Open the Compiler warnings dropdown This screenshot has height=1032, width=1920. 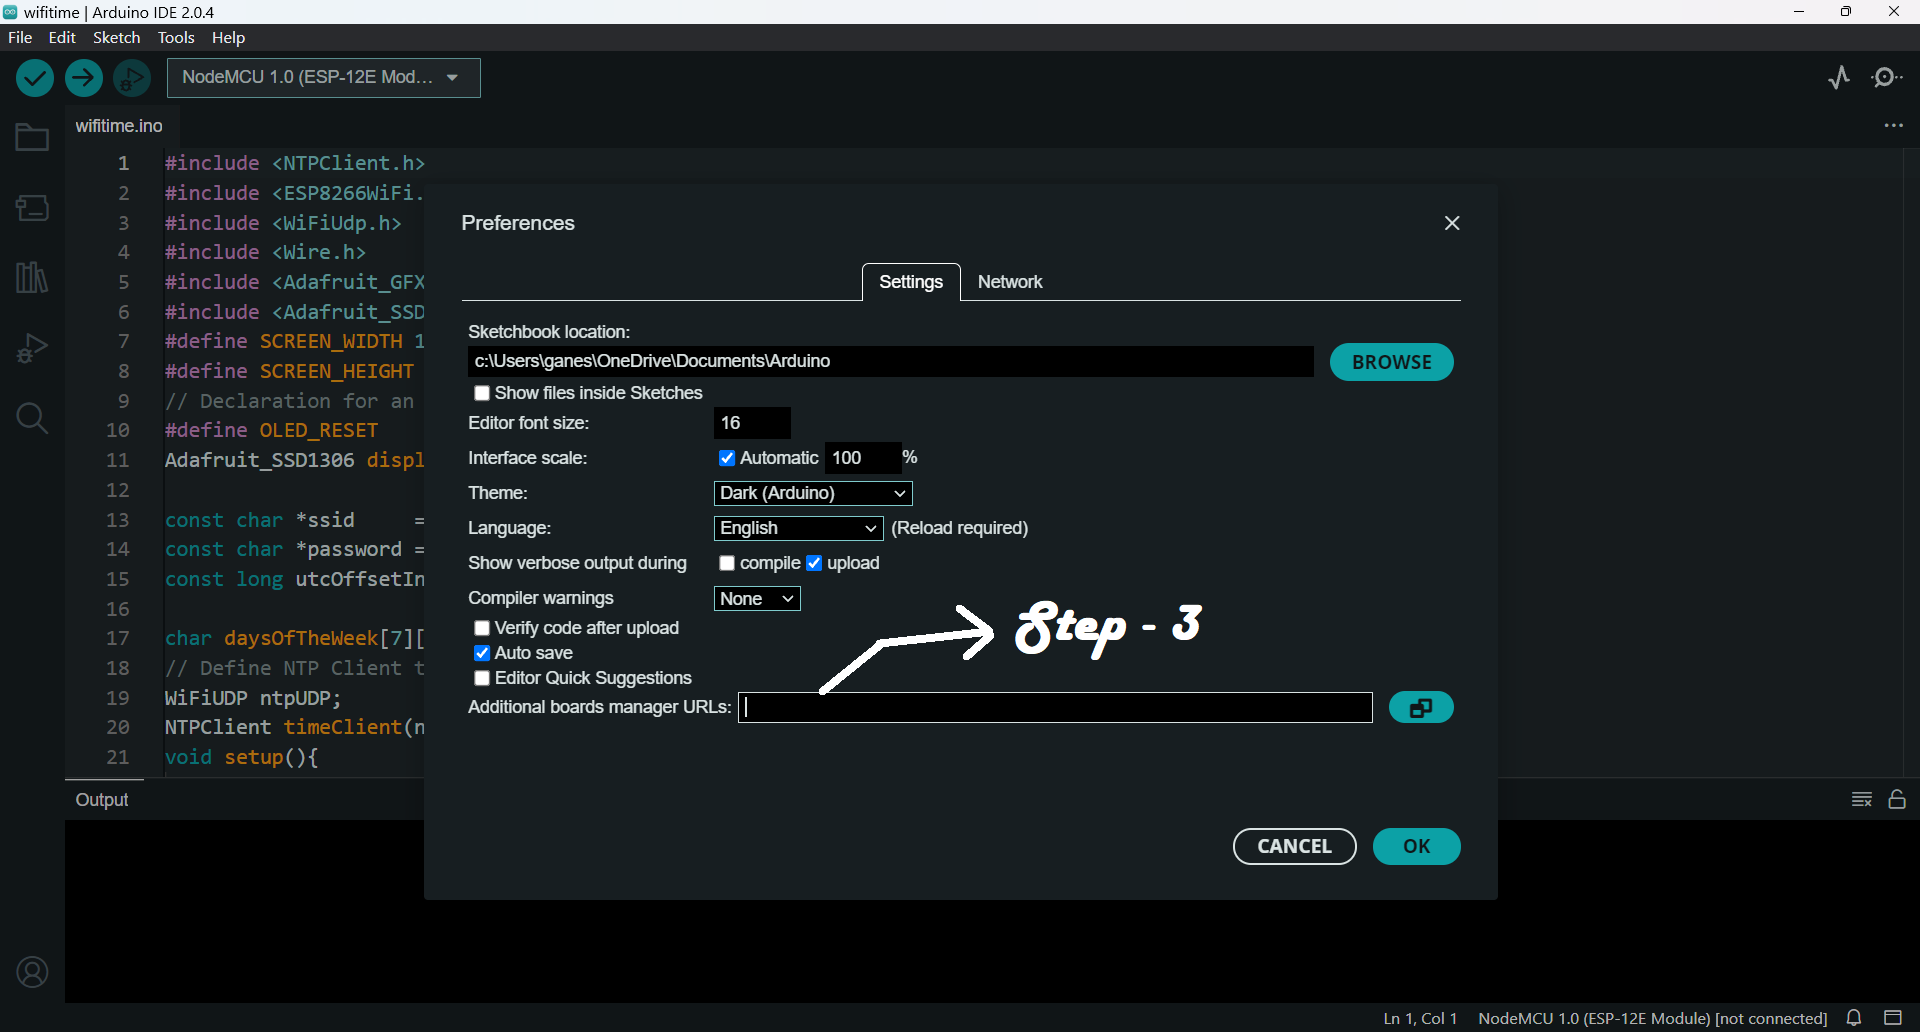(x=756, y=598)
